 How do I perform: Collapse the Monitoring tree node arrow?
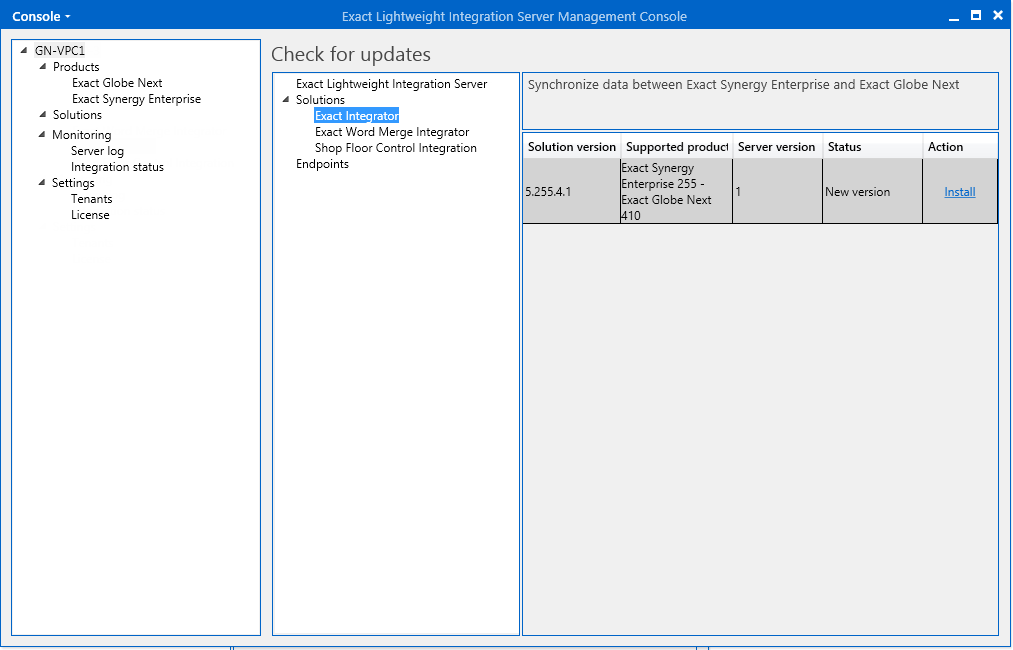point(42,134)
